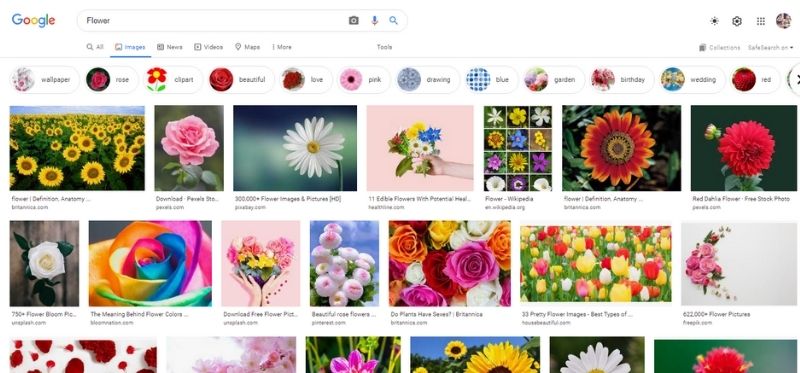Open the rainbow rose thumbnail

pyautogui.click(x=150, y=263)
